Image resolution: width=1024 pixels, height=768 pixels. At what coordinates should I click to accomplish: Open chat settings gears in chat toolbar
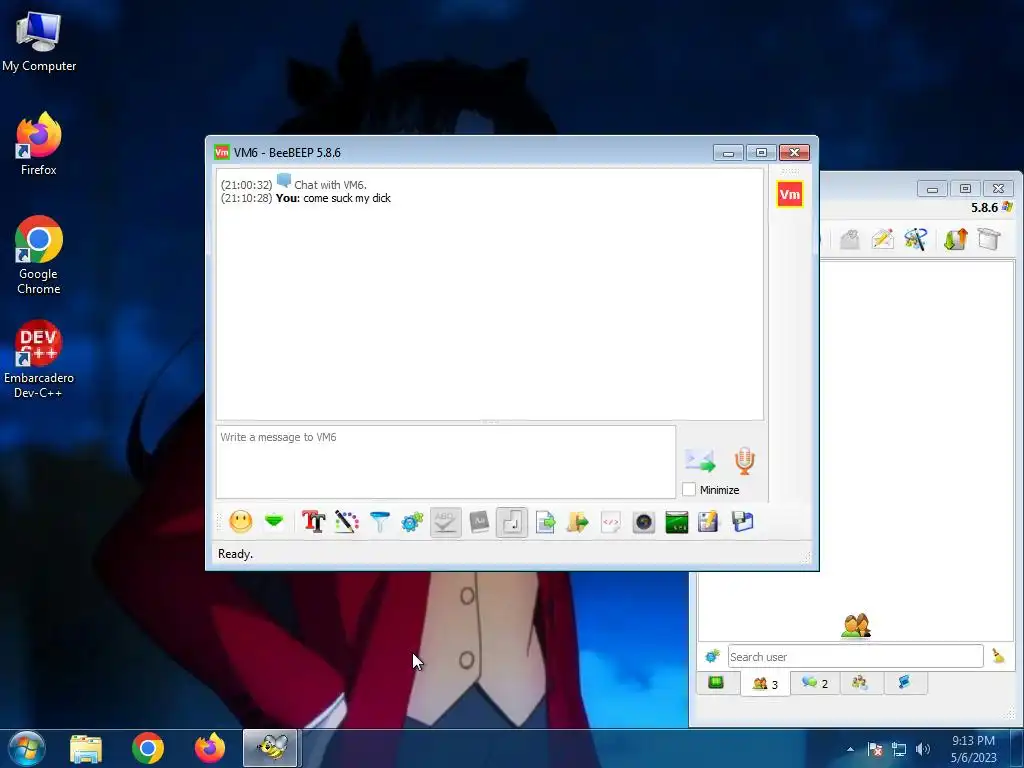[412, 522]
